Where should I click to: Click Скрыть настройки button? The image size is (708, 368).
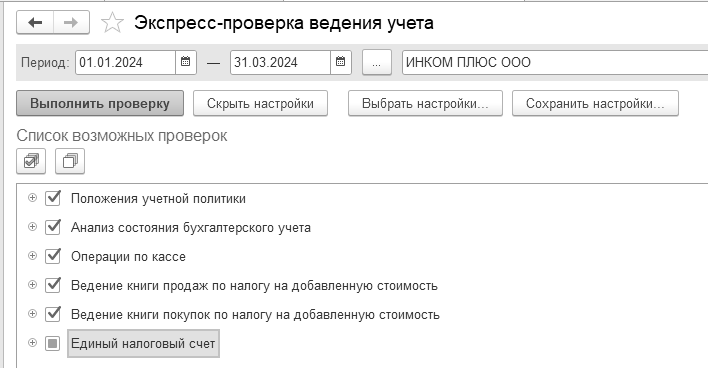pos(260,103)
